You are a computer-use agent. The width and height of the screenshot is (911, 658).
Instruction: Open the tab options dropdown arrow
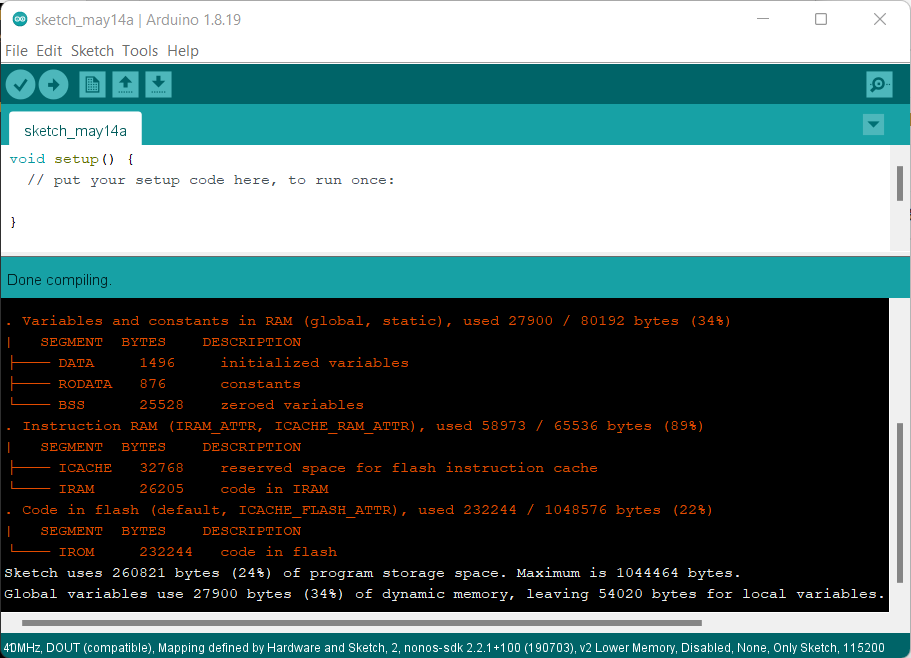click(873, 124)
